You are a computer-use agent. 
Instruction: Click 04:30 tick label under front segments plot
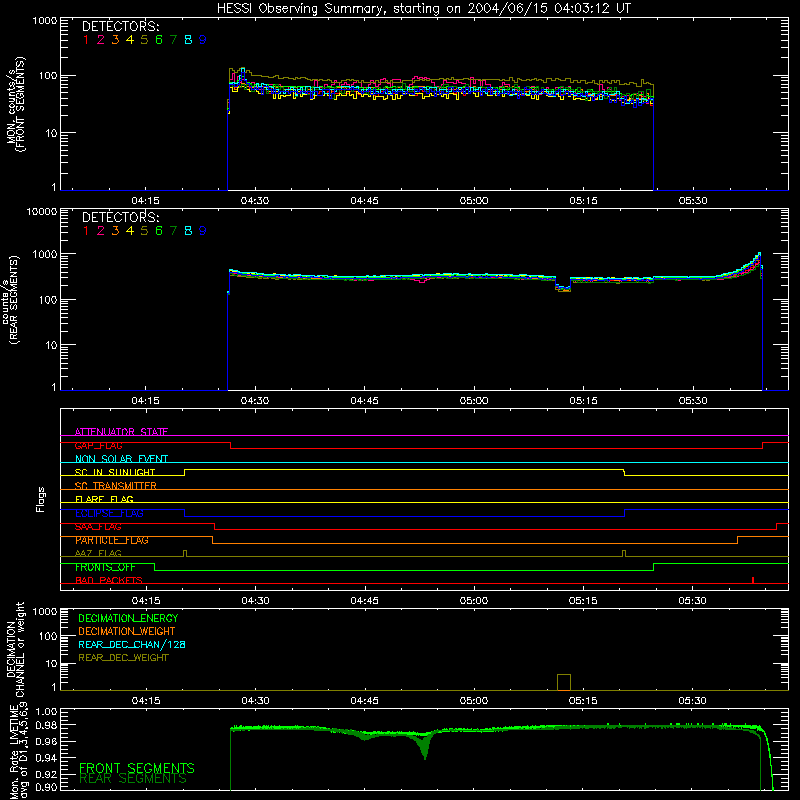point(255,201)
